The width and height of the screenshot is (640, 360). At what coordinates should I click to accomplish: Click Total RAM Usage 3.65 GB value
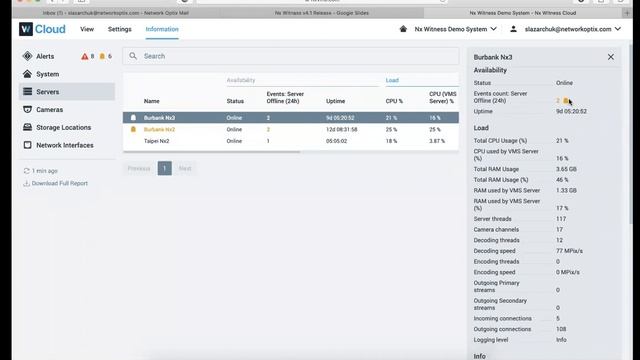click(x=566, y=169)
